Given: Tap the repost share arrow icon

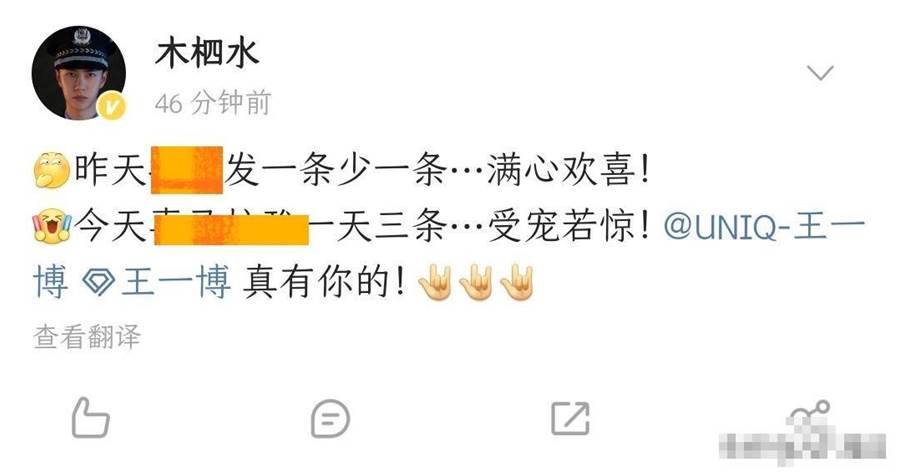Looking at the screenshot, I should click(570, 417).
